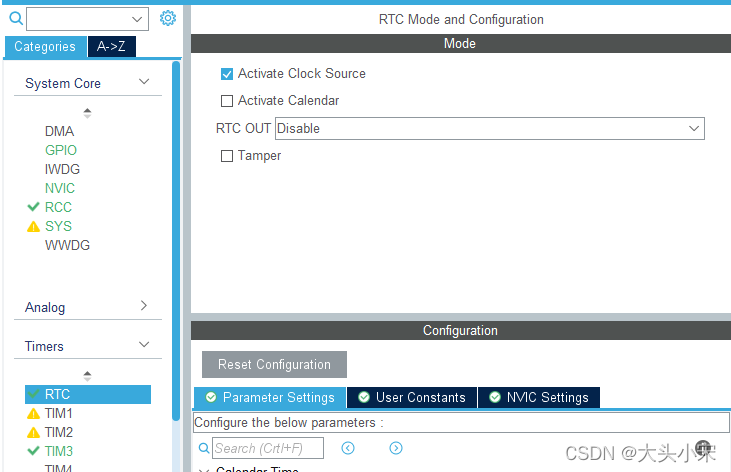
Task: Go to previous search result arrow
Action: pyautogui.click(x=348, y=448)
